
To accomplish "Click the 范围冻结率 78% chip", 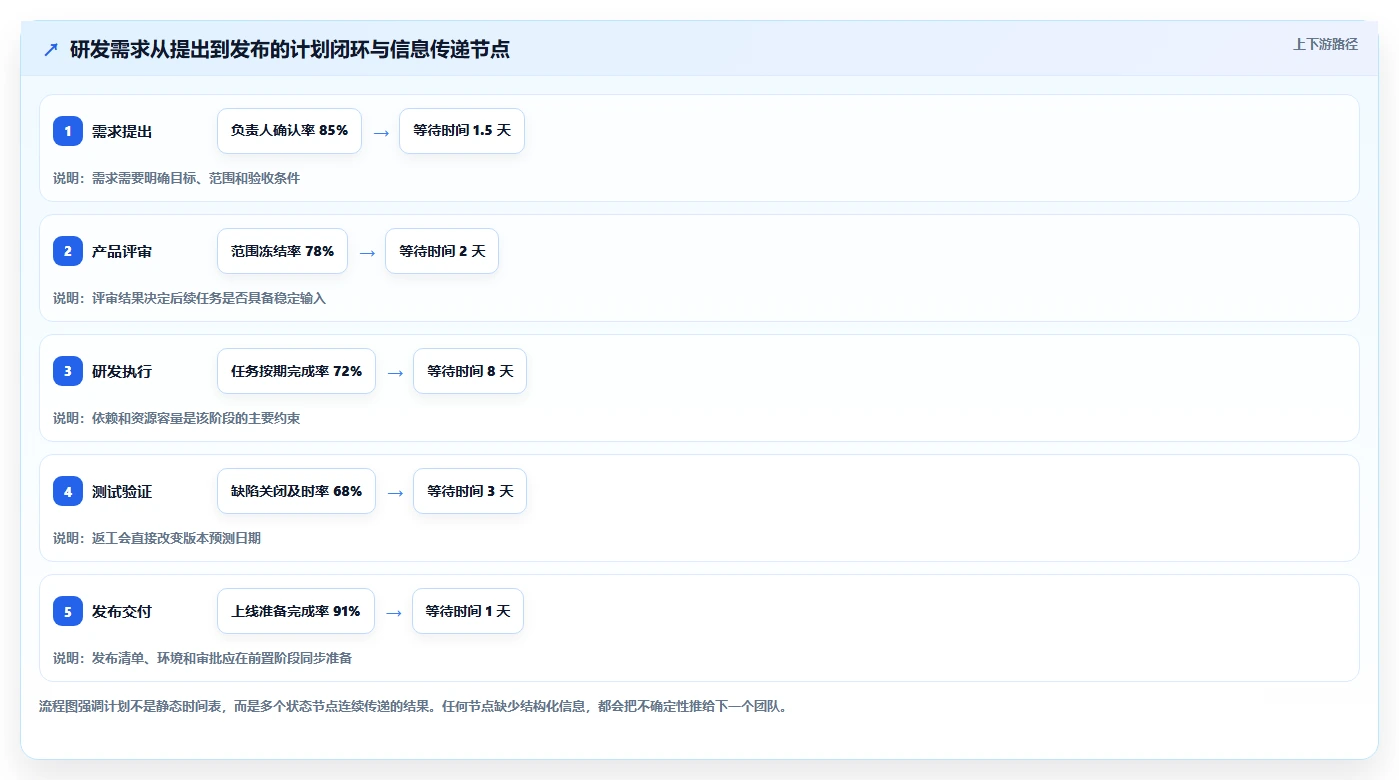I will click(x=282, y=251).
